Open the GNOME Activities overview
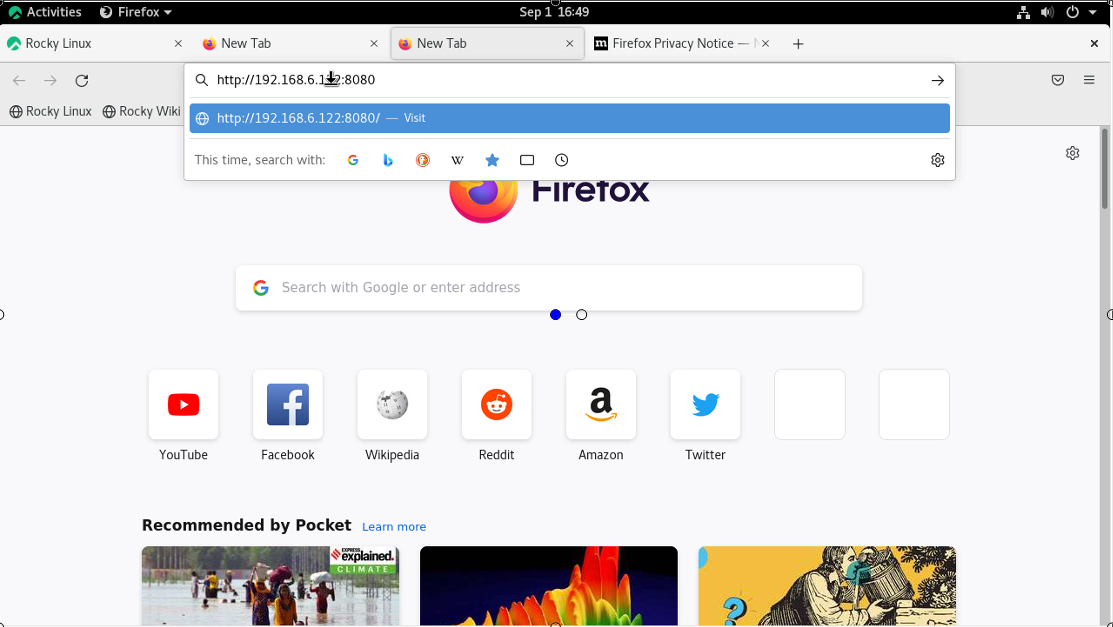The image size is (1113, 627). pyautogui.click(x=45, y=12)
